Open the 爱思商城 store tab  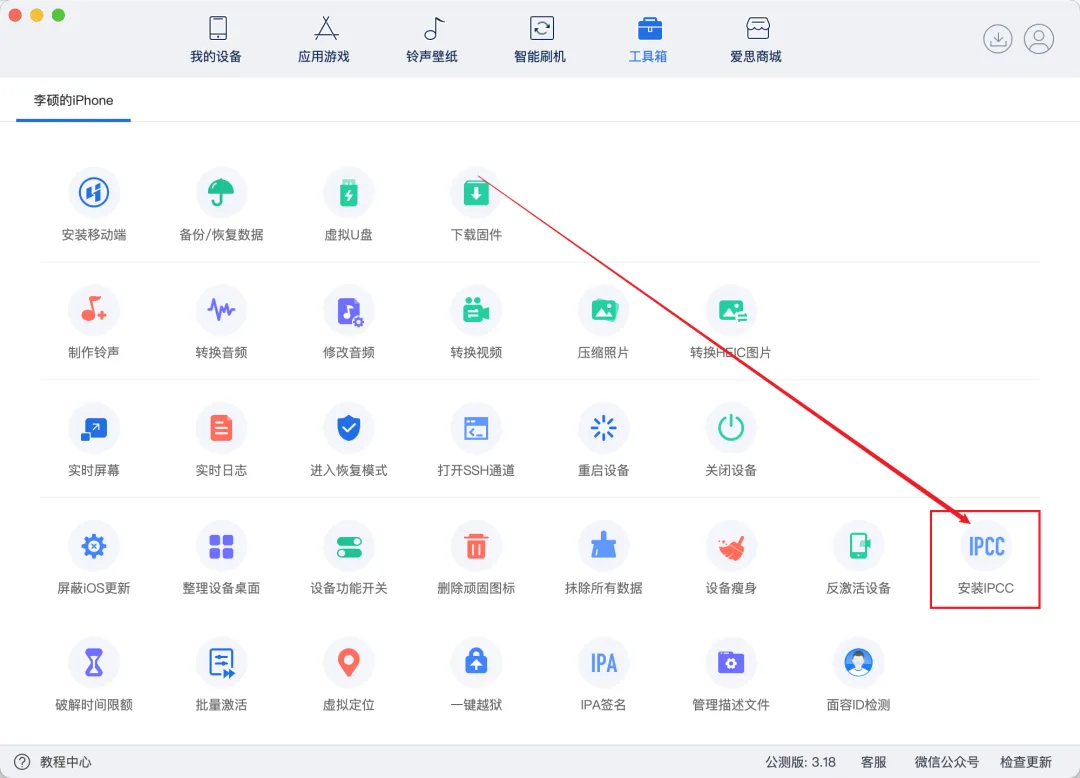click(756, 40)
